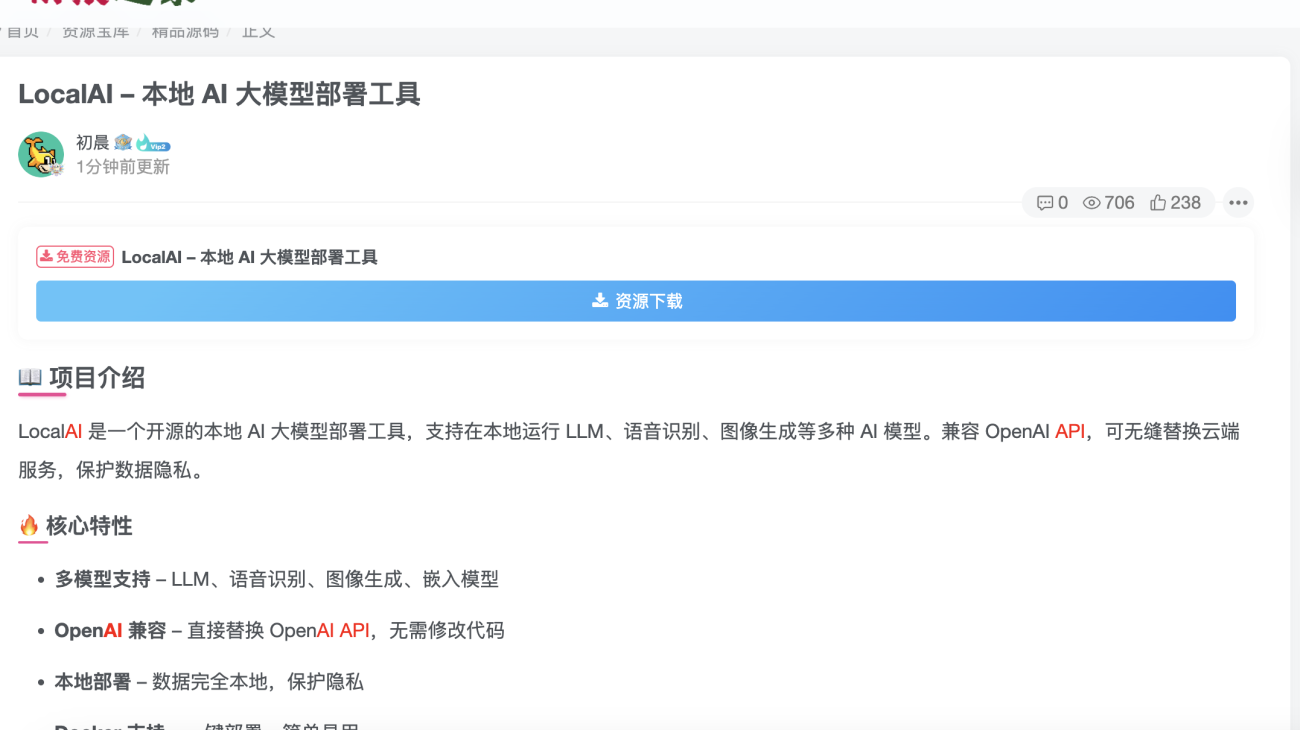Click red API link before 无需修改代码

click(354, 631)
